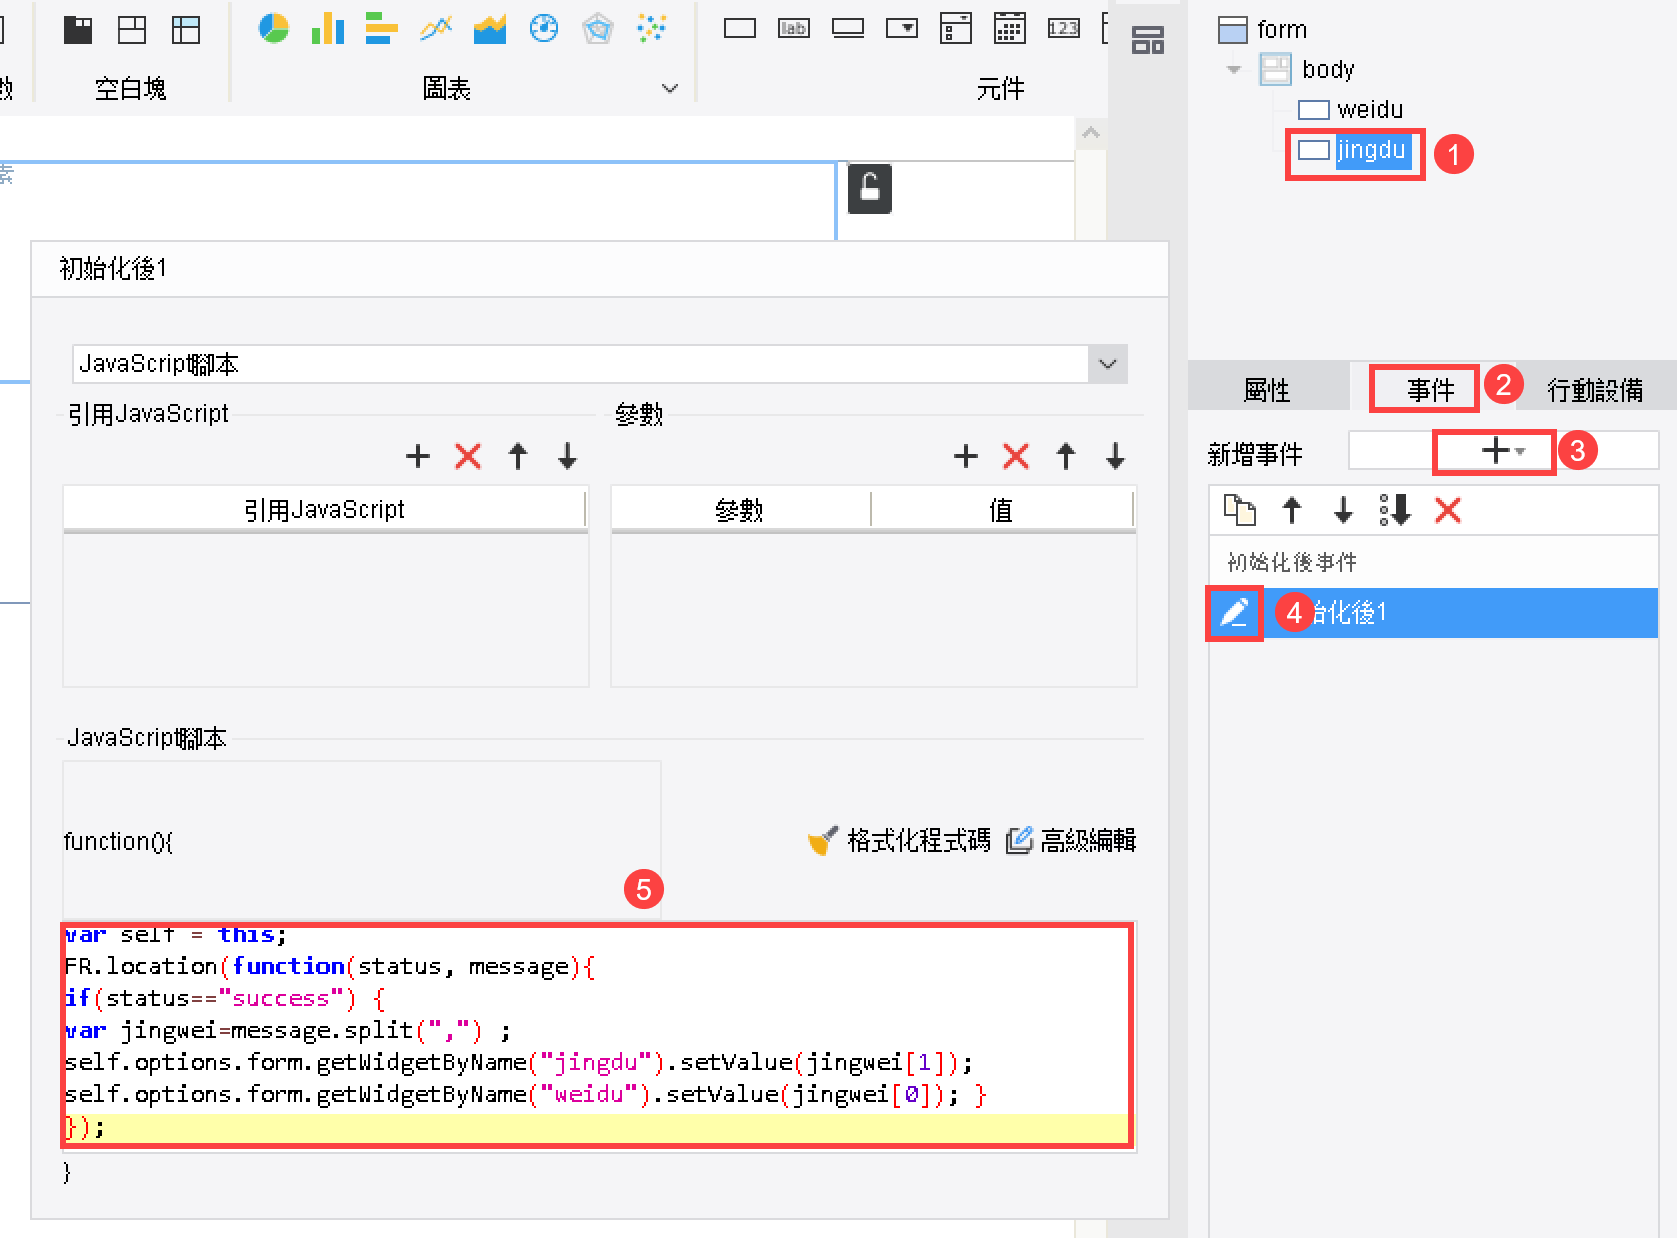Image resolution: width=1677 pixels, height=1238 pixels.
Task: Move selected event up in list
Action: pos(1291,510)
